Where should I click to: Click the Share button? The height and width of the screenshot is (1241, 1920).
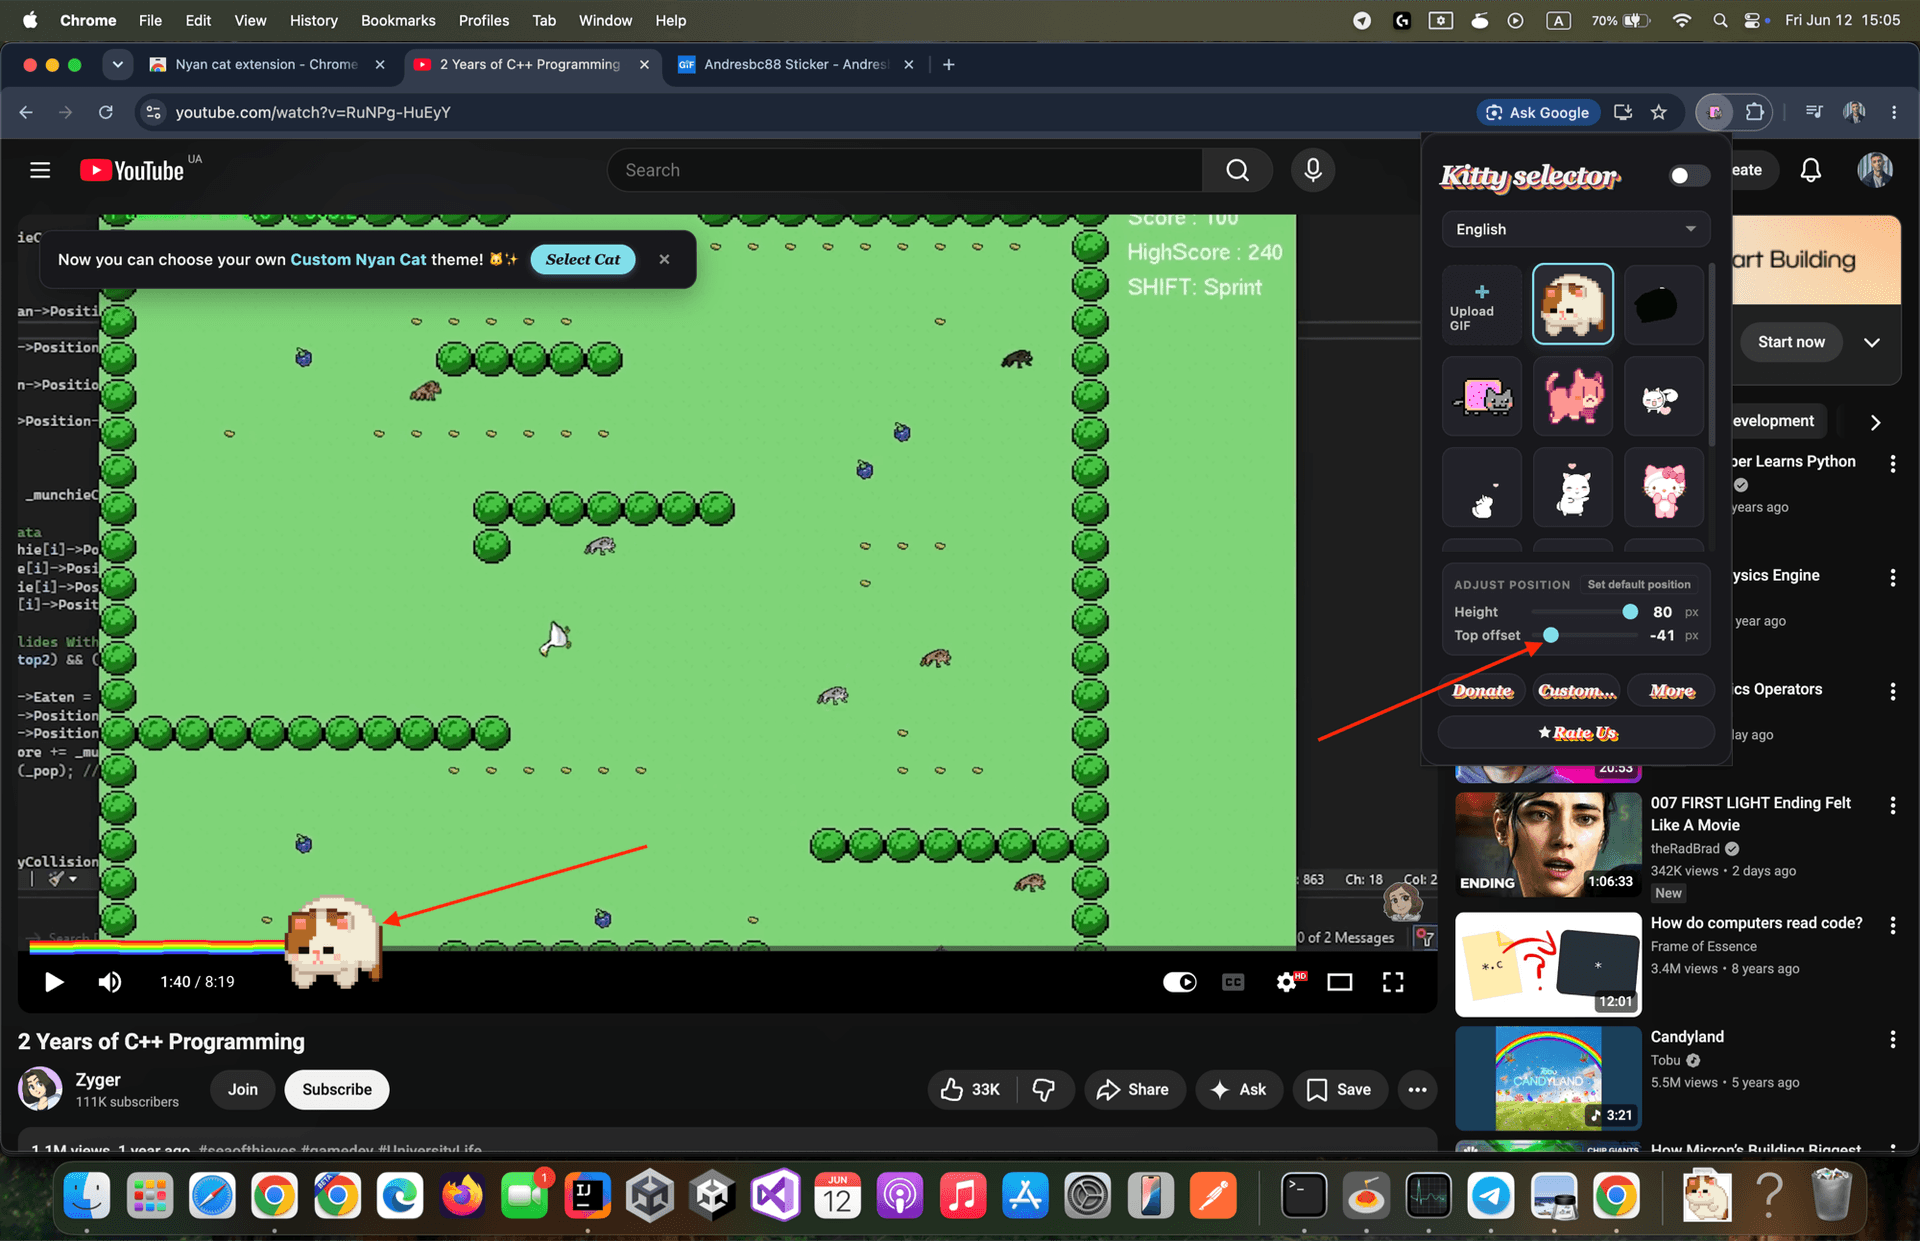[x=1133, y=1089]
